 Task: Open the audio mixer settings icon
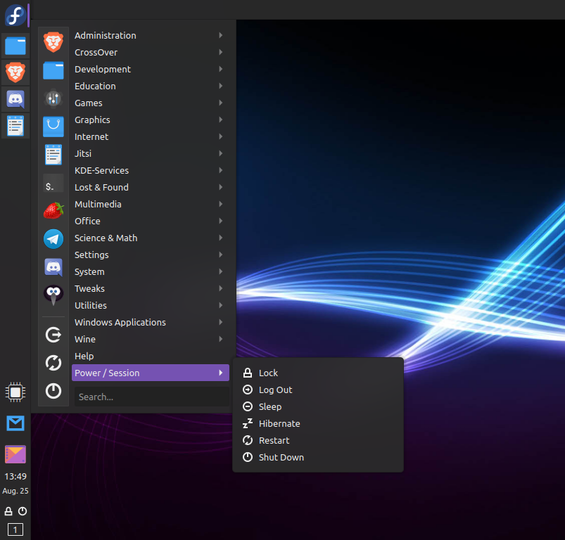[x=53, y=98]
